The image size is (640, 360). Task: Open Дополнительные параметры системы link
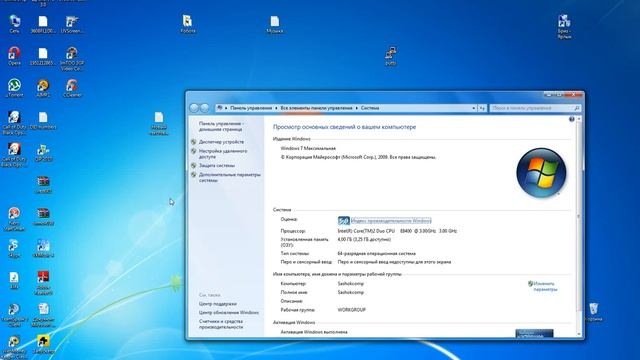[x=229, y=177]
